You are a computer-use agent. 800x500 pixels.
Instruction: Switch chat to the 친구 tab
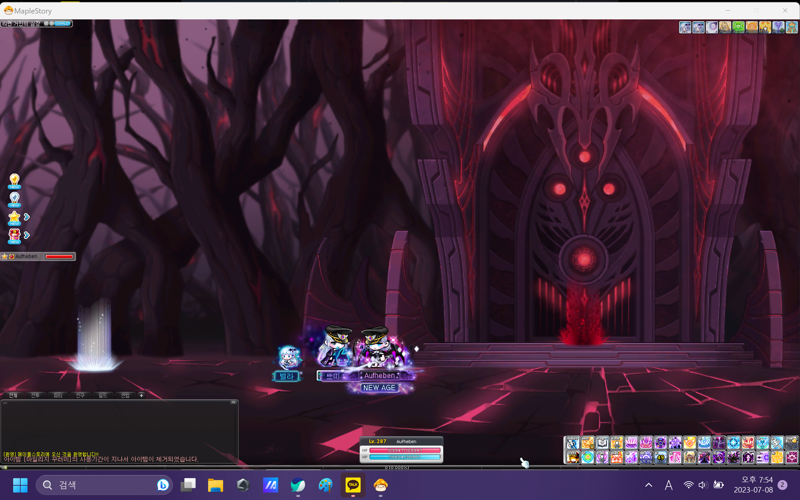click(80, 395)
